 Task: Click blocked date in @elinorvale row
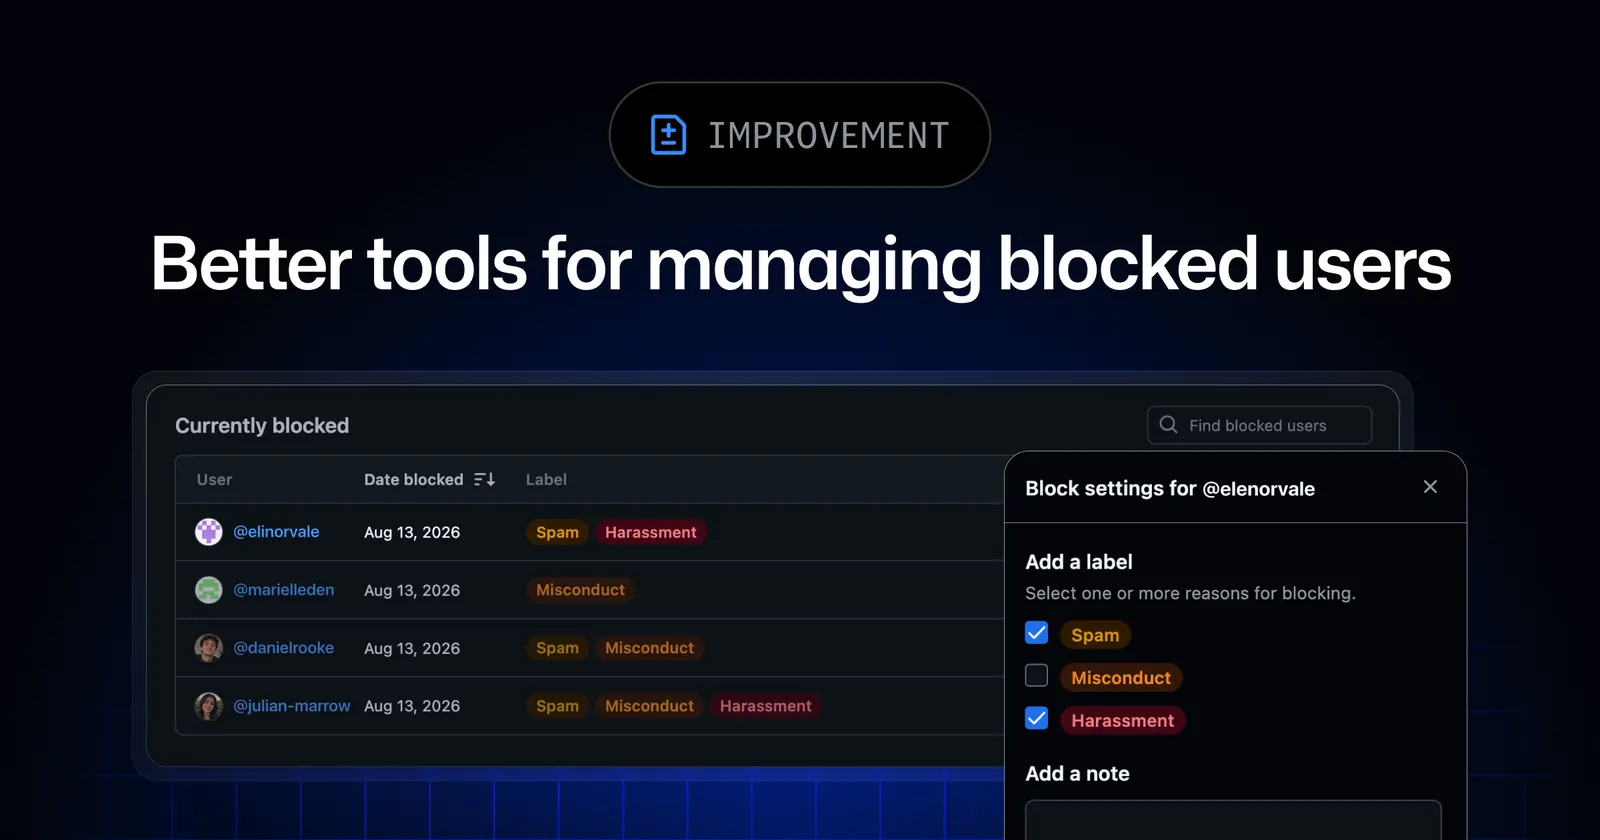click(x=412, y=532)
